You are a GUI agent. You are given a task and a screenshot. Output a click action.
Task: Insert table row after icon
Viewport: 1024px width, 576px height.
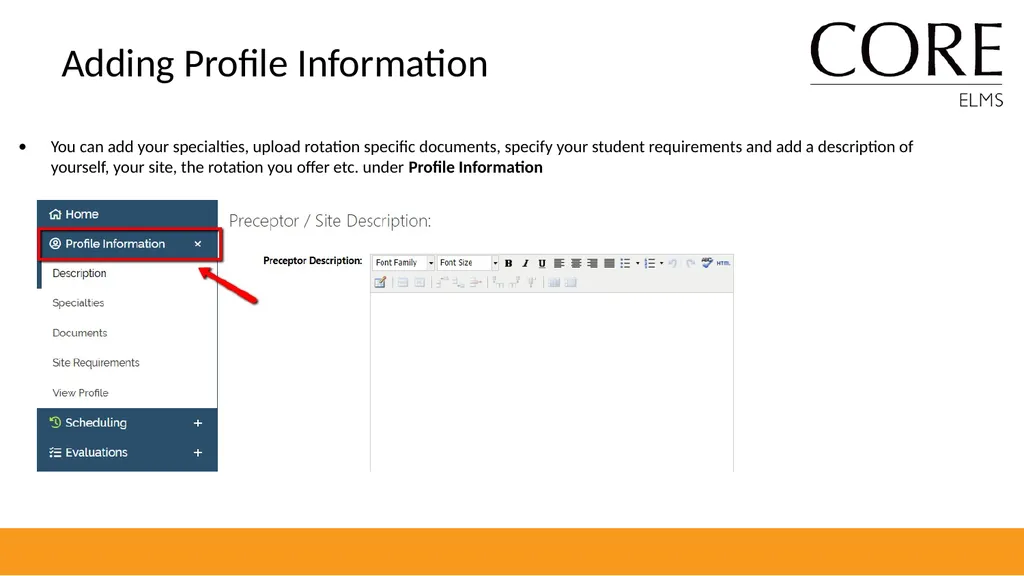coord(458,282)
